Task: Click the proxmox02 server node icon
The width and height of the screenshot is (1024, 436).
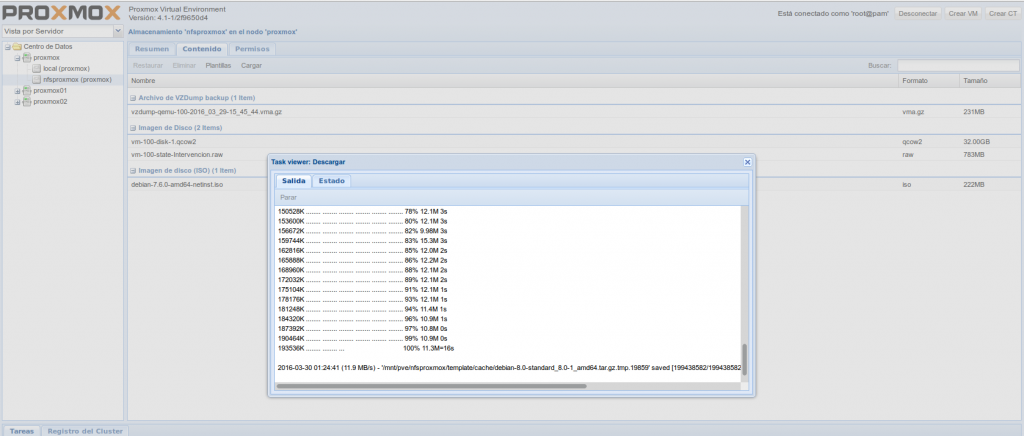Action: coord(27,101)
